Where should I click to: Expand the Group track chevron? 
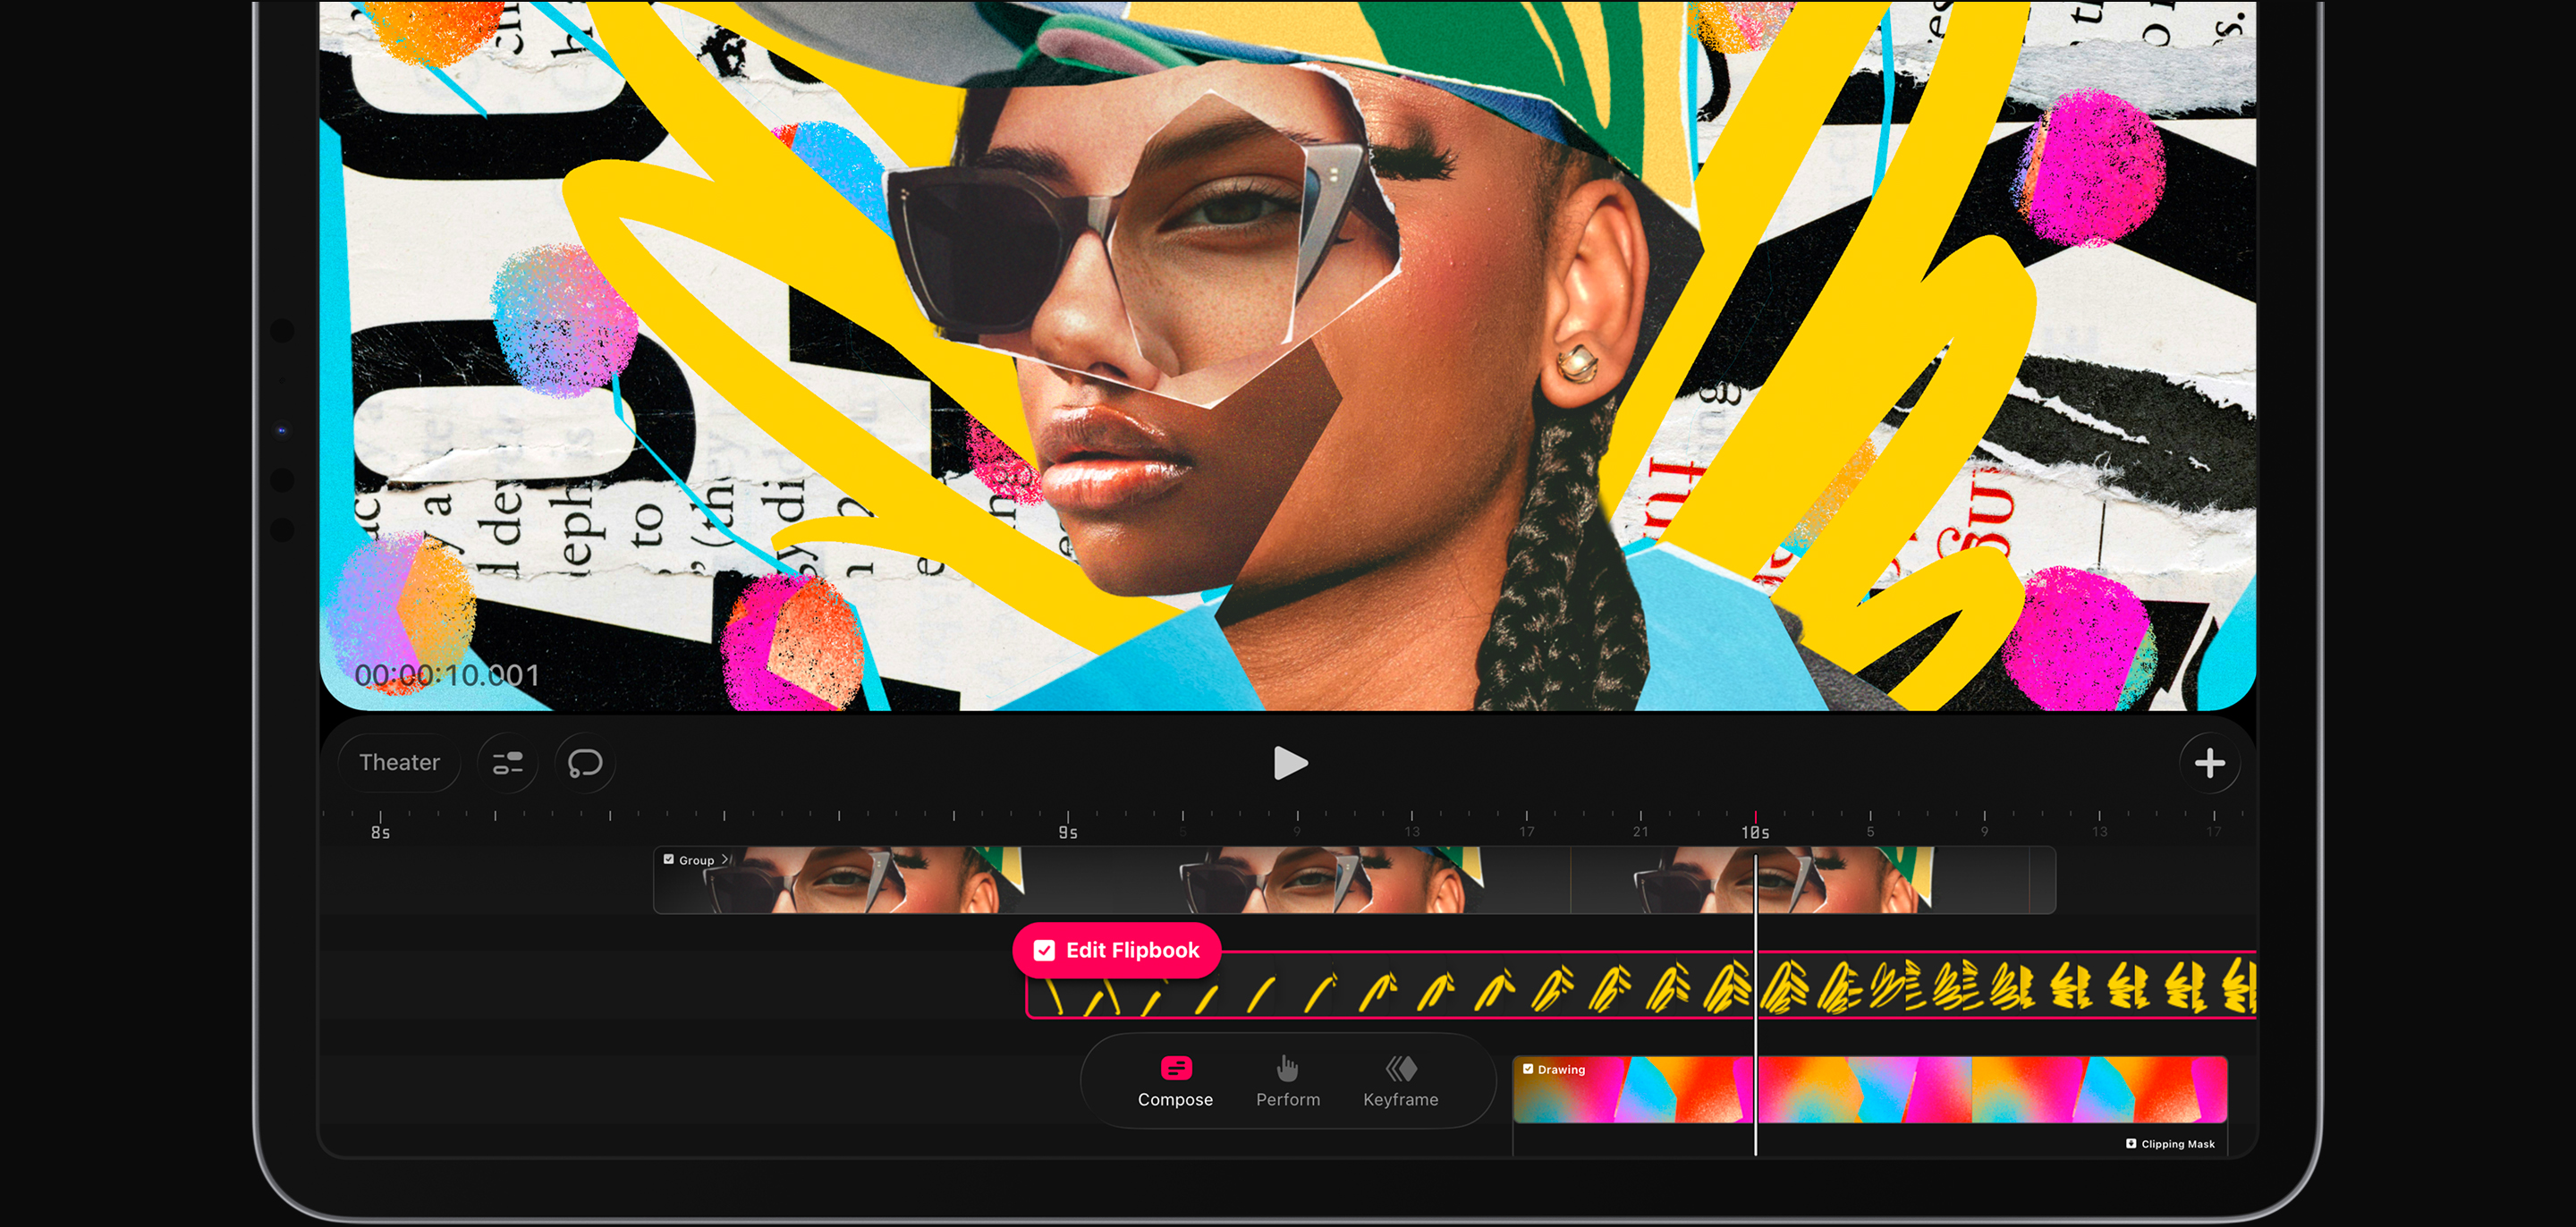pyautogui.click(x=726, y=859)
